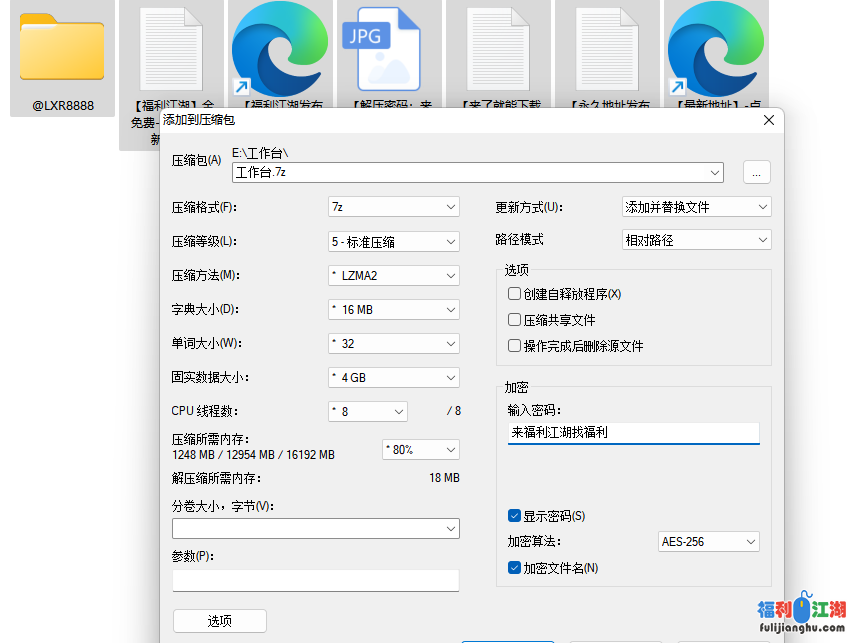This screenshot has height=643, width=857.
Task: Expand the 更新方式 dropdown
Action: coord(696,207)
